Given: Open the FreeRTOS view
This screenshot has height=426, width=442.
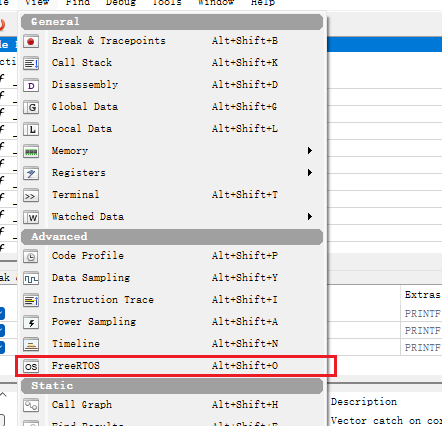Looking at the screenshot, I should [x=172, y=366].
